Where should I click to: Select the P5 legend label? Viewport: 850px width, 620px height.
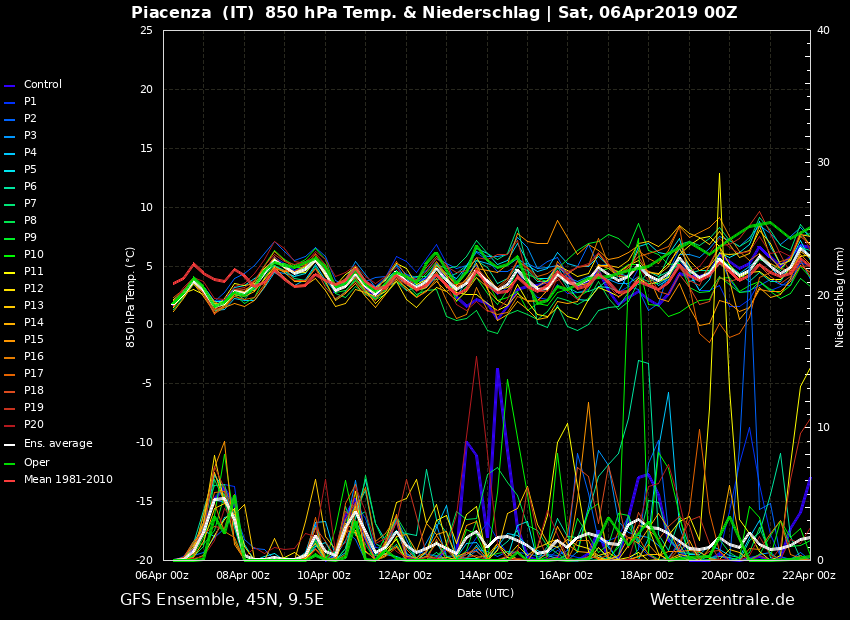click(30, 170)
